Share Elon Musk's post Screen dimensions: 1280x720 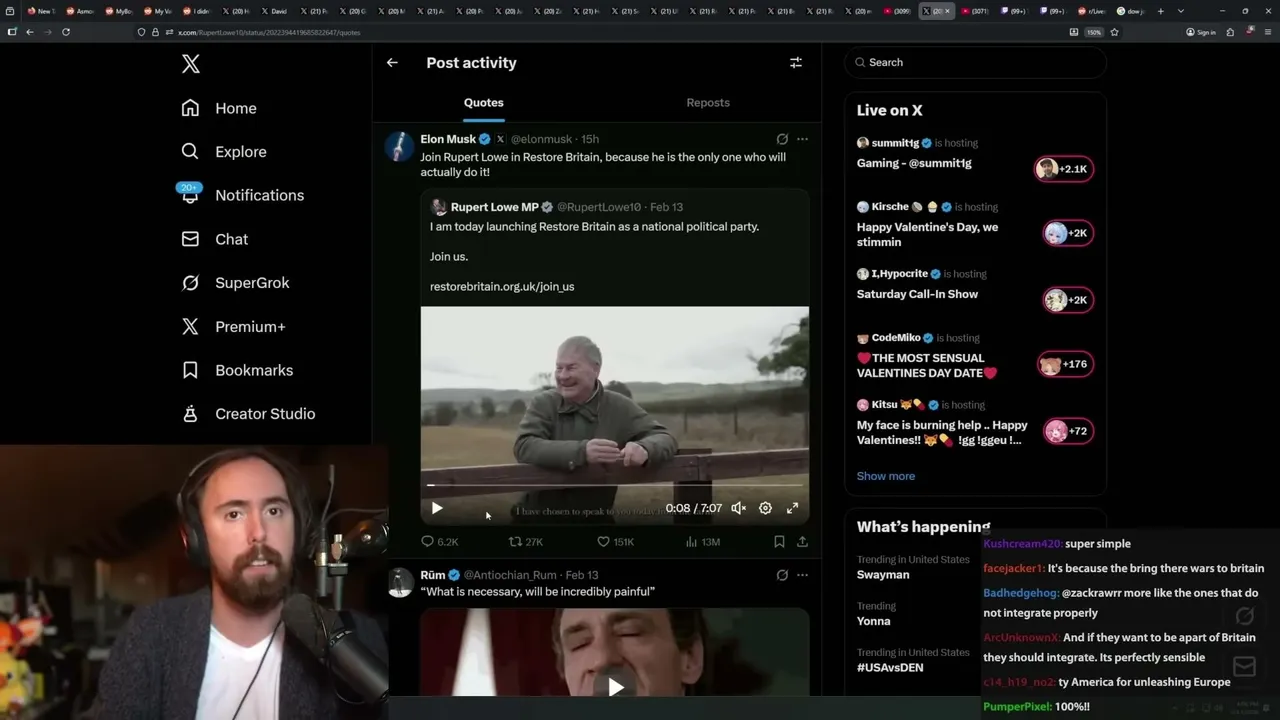(802, 542)
